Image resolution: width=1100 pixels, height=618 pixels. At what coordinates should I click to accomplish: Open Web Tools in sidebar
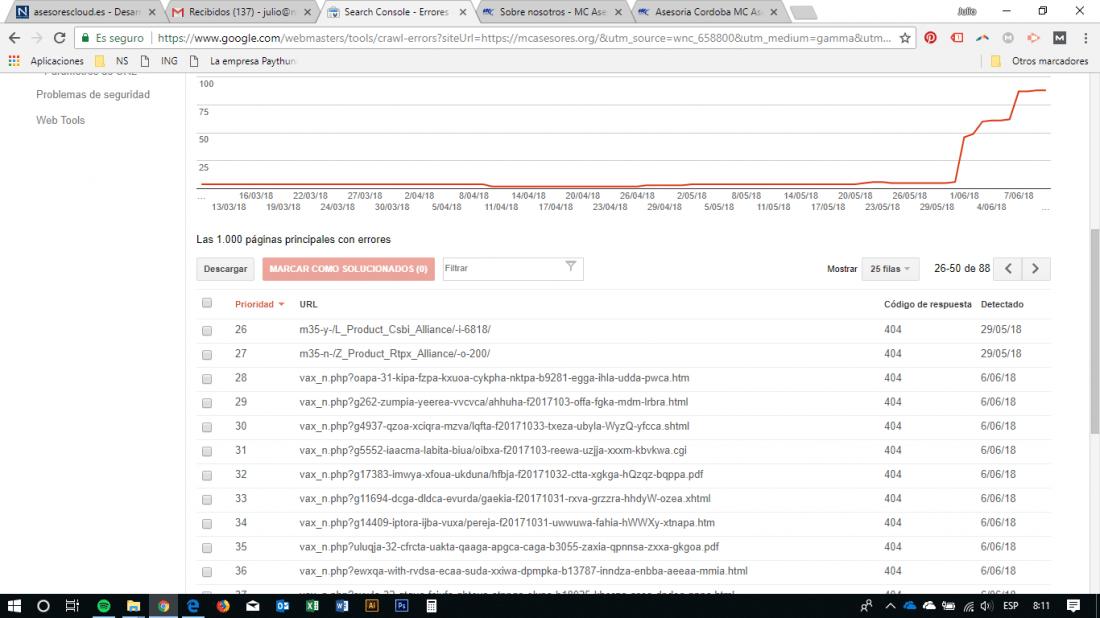(x=60, y=121)
